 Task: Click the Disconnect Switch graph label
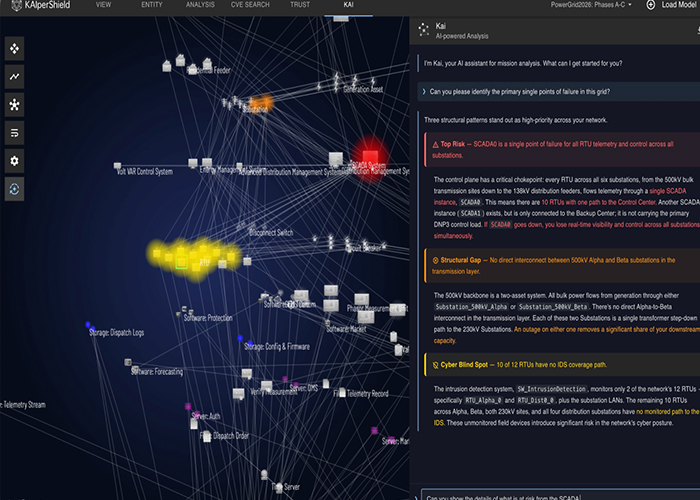point(271,233)
